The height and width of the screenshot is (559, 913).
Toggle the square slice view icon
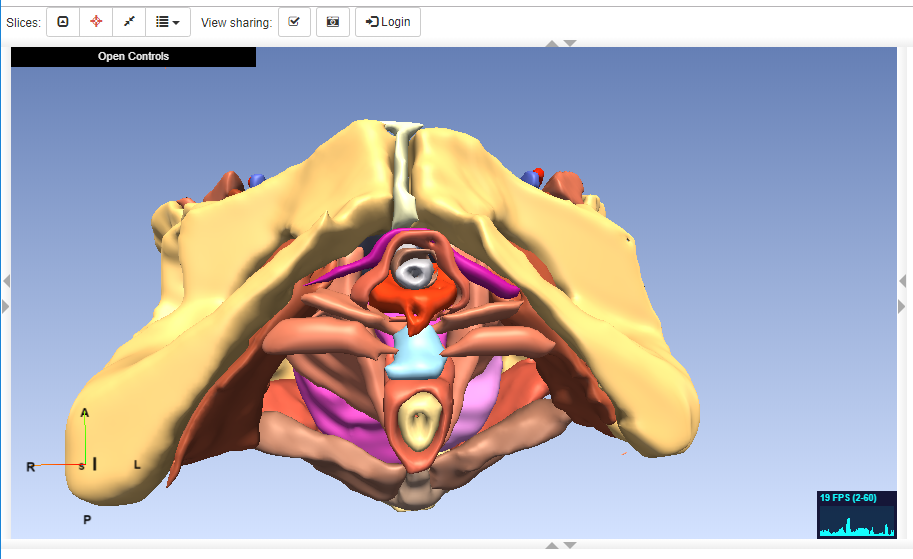point(63,22)
